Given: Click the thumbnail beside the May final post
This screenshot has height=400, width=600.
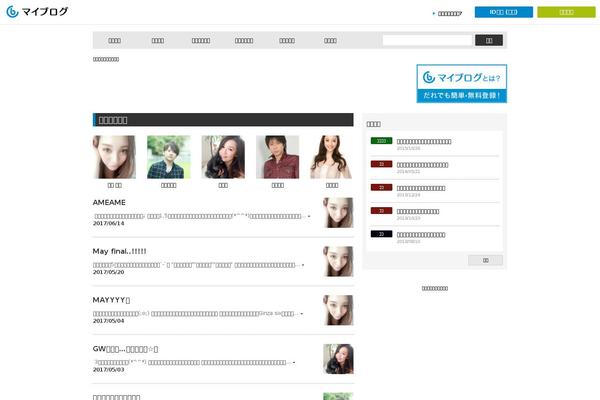Looking at the screenshot, I should [338, 261].
